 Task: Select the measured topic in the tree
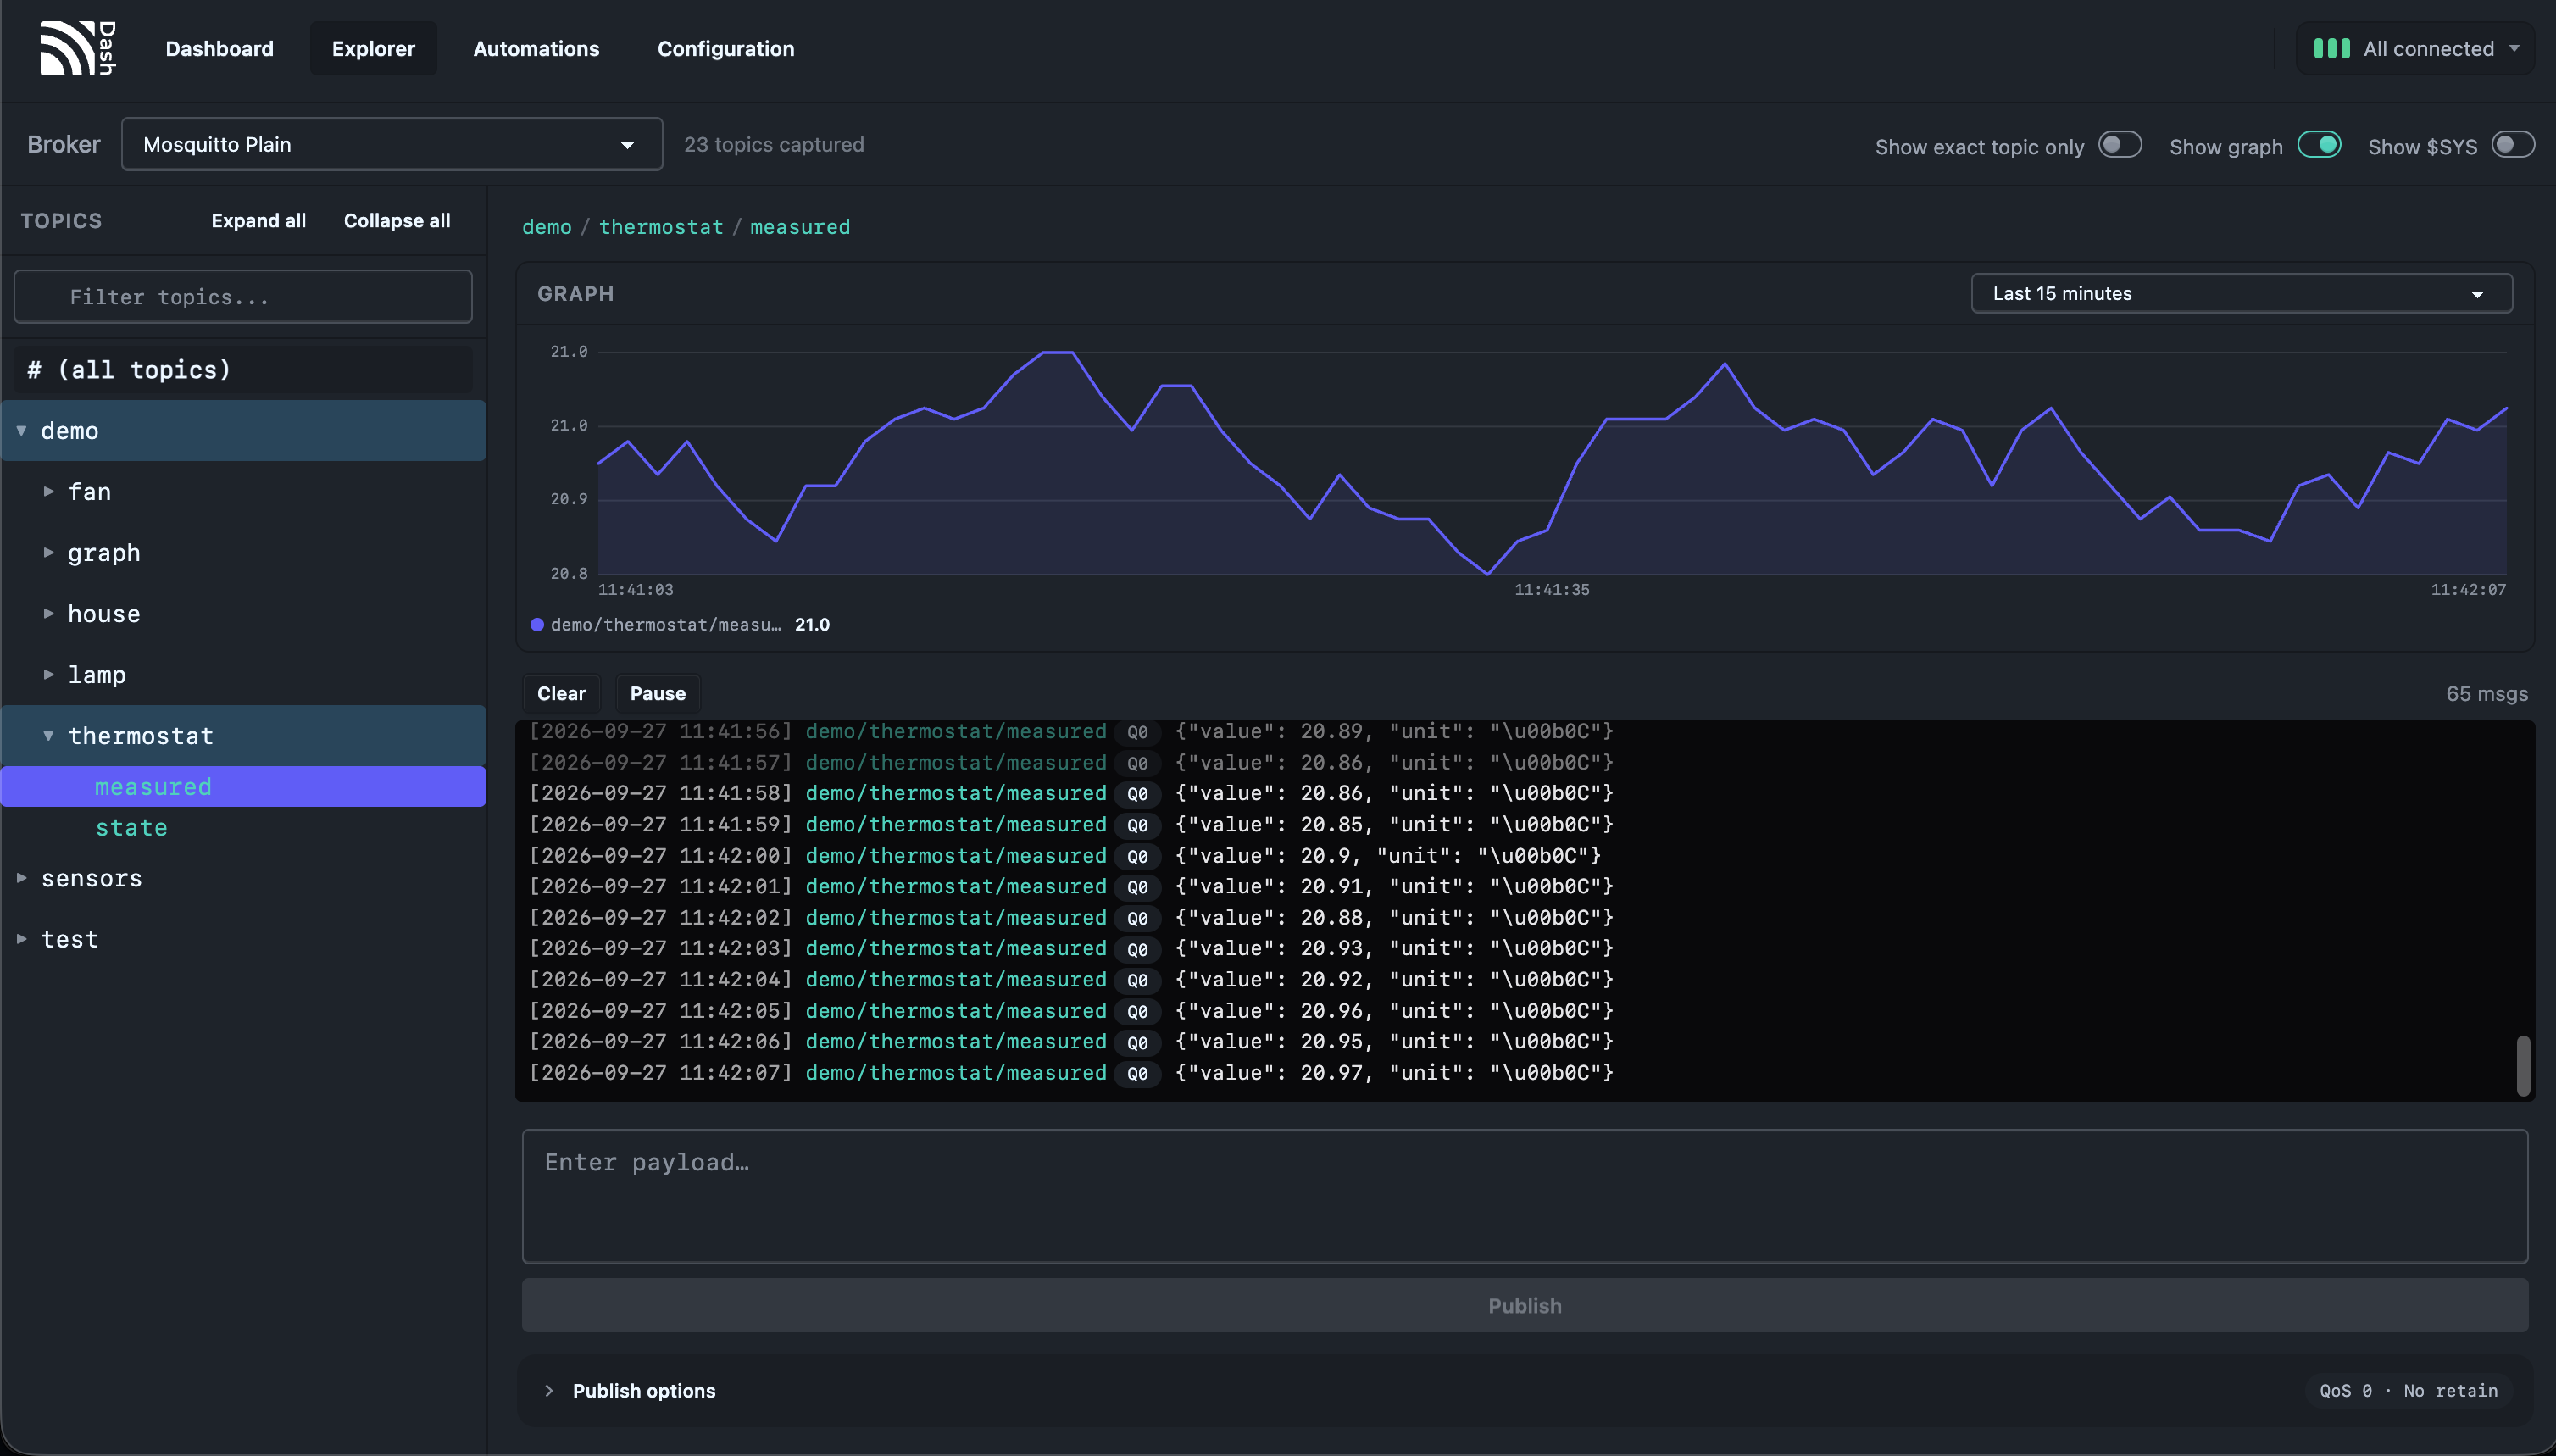point(243,786)
